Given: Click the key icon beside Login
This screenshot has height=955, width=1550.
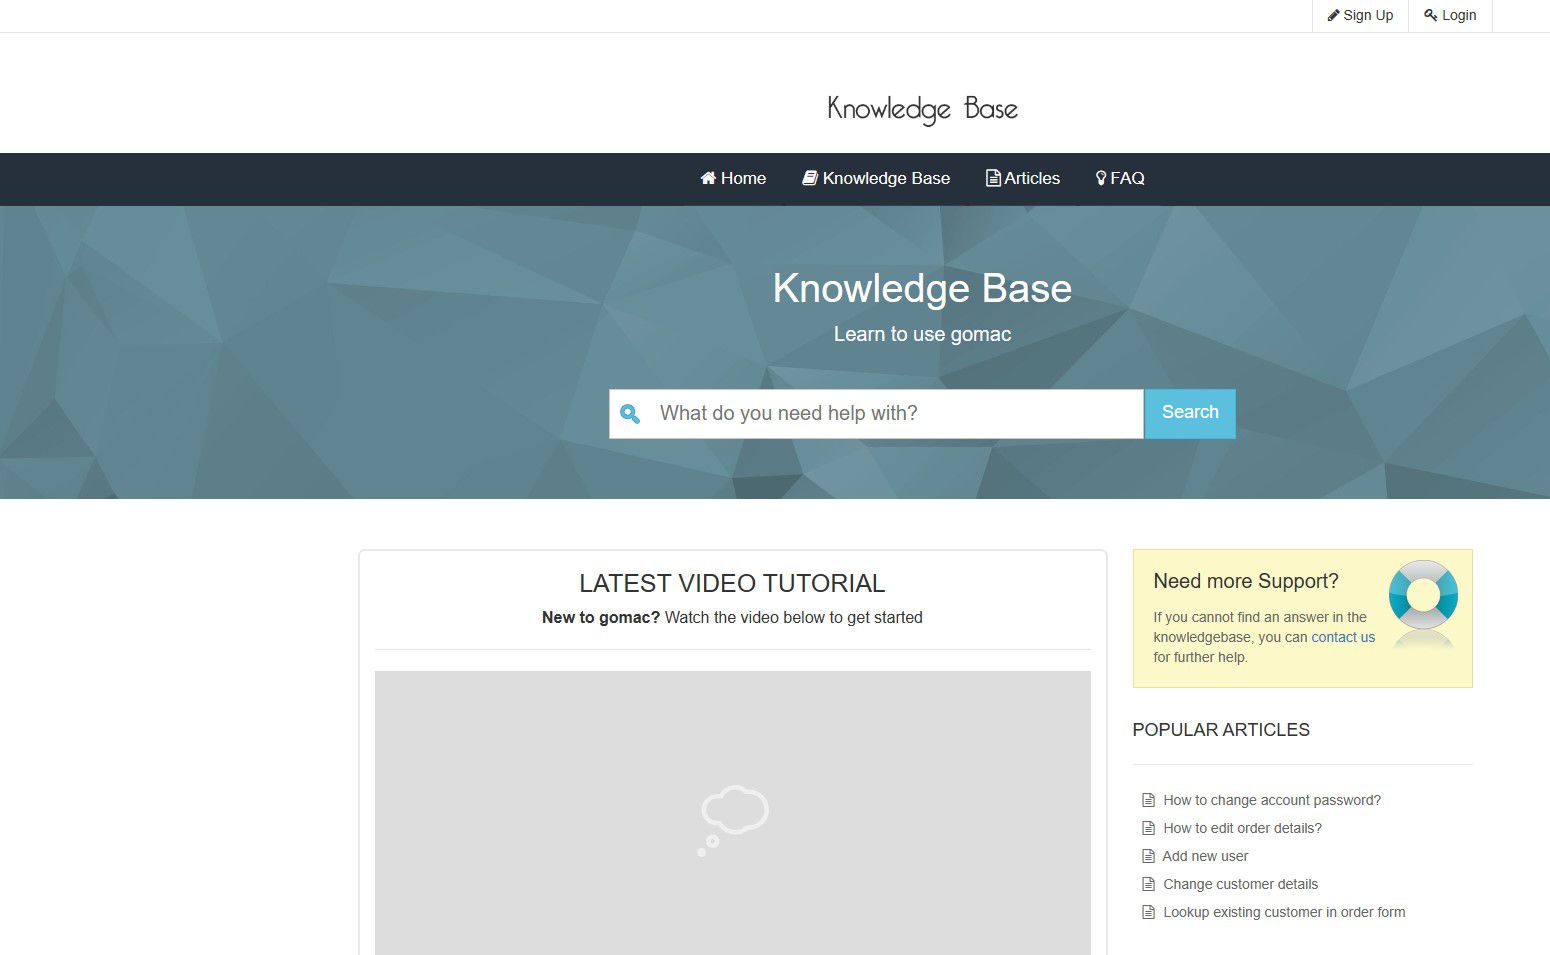Looking at the screenshot, I should pyautogui.click(x=1431, y=15).
